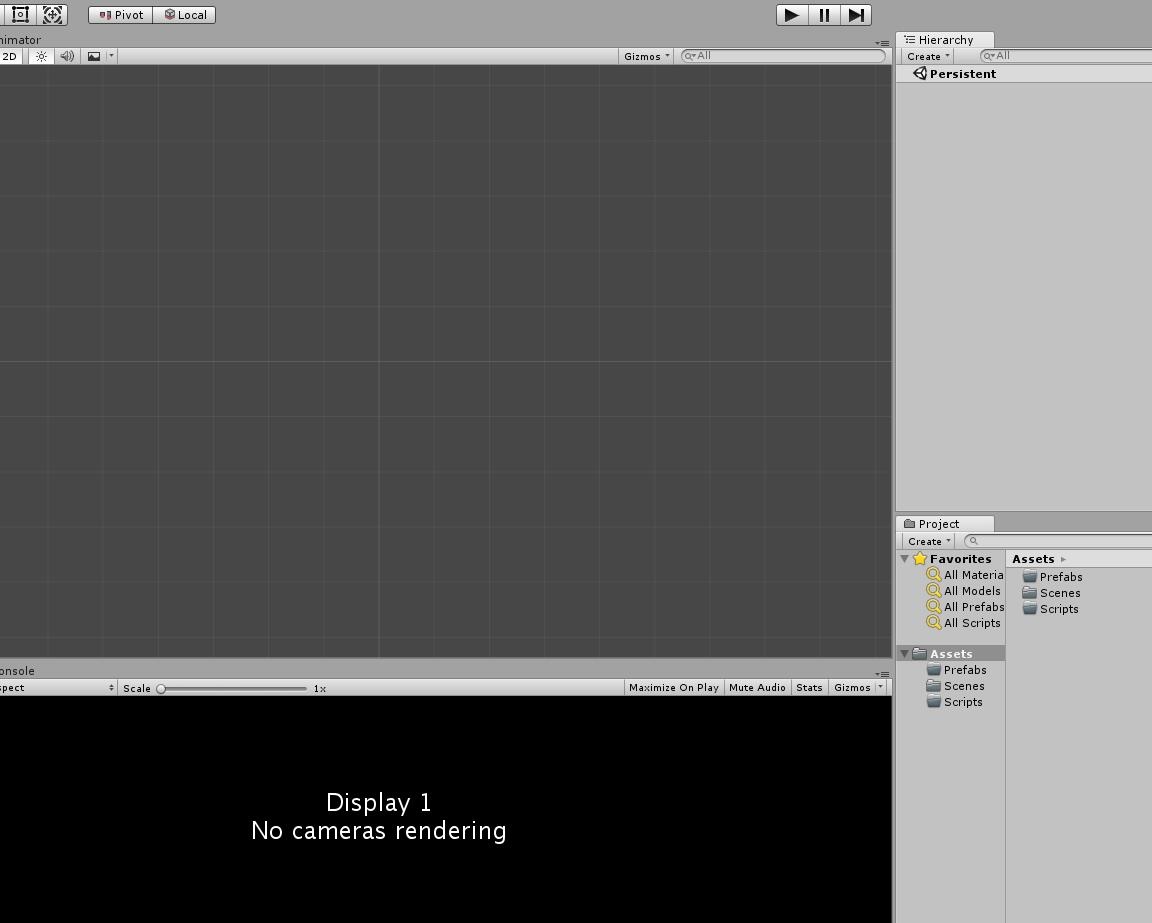Open Hierarchy Create dropdown
The image size is (1152, 923).
tap(928, 56)
